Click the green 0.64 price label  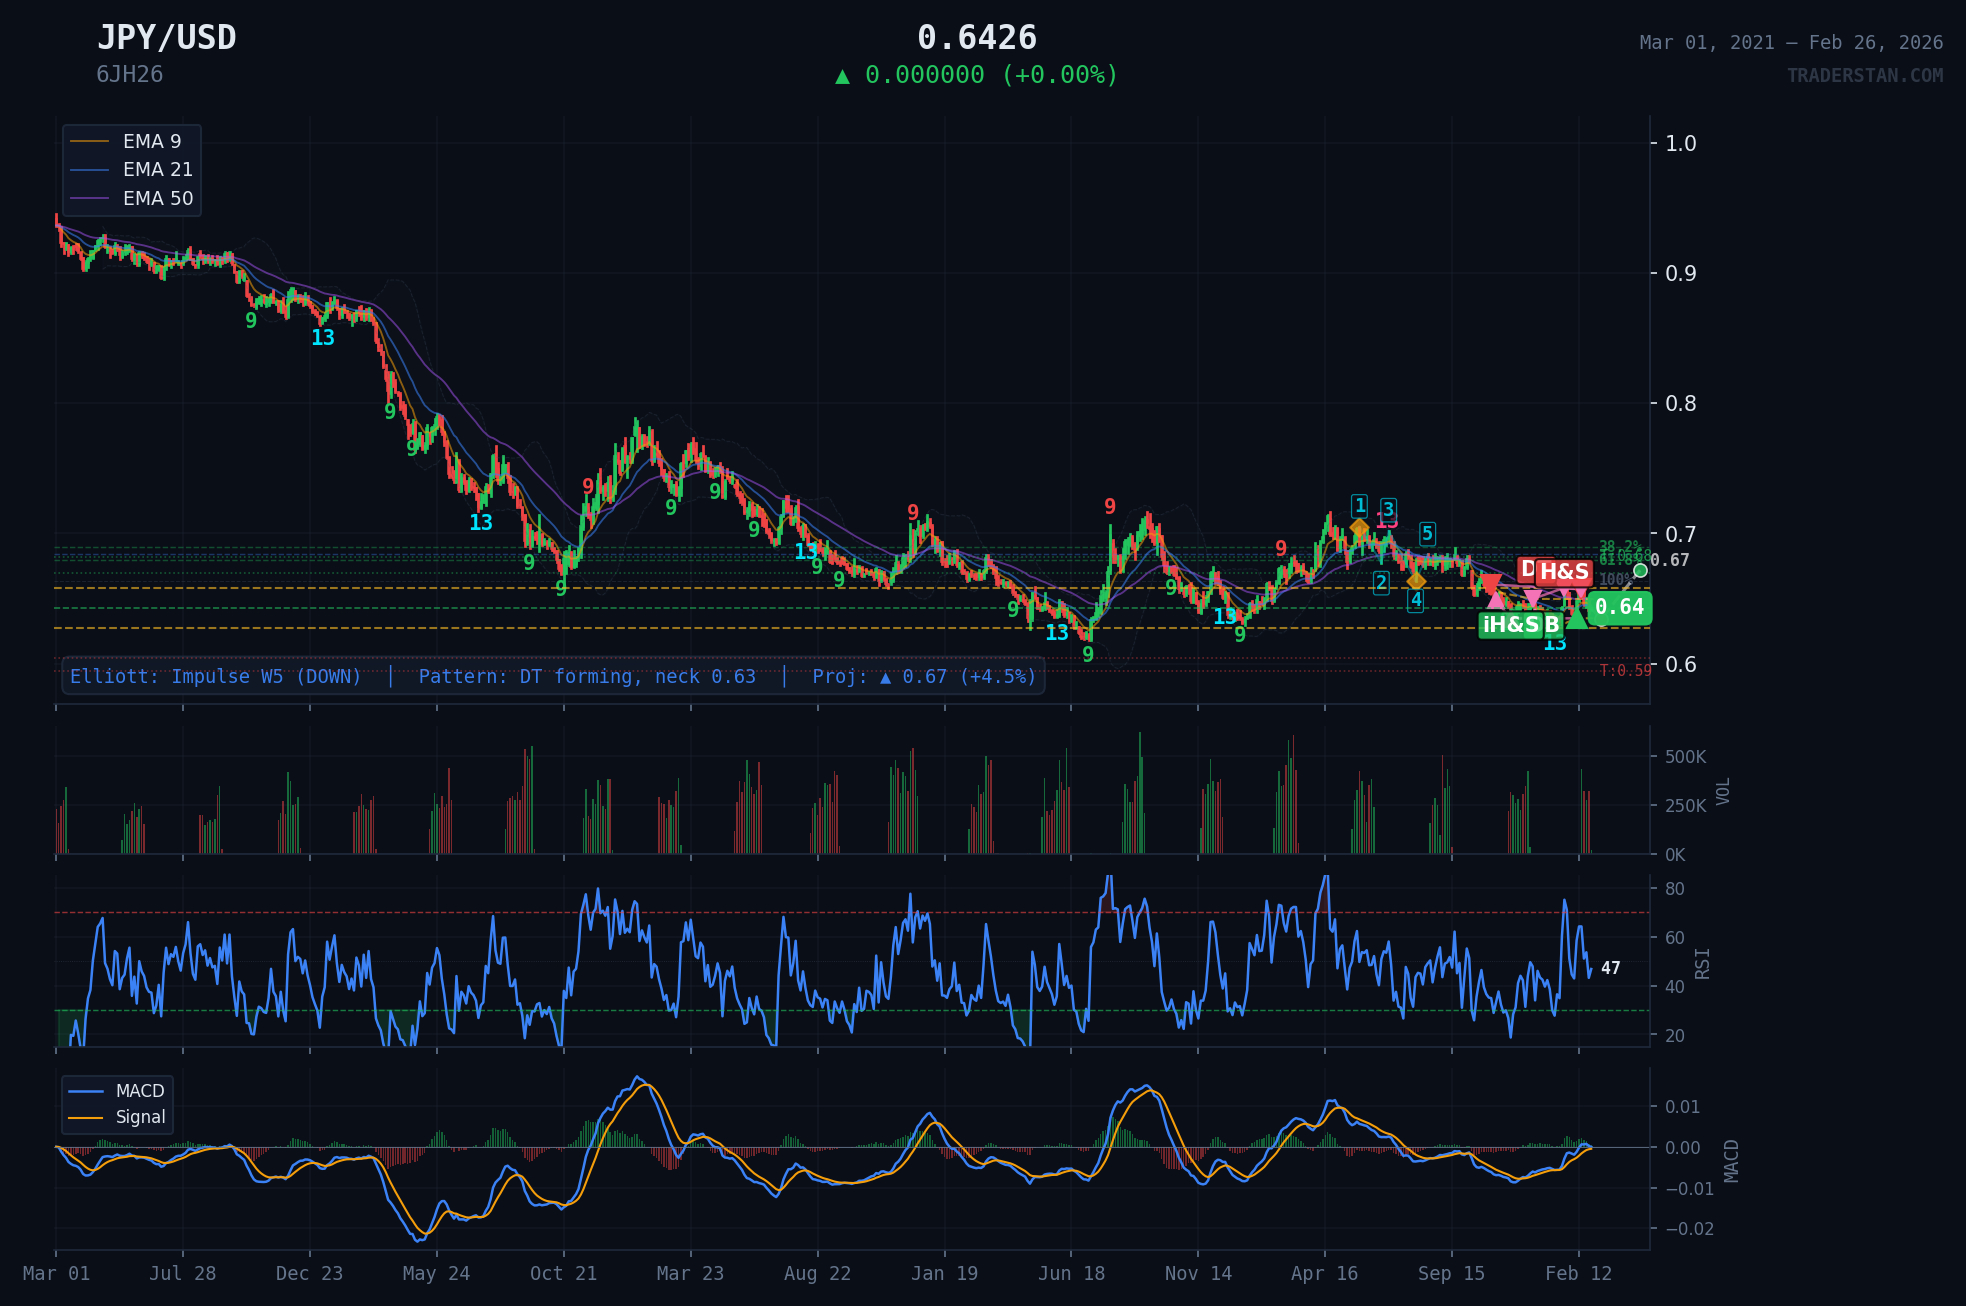tap(1620, 608)
